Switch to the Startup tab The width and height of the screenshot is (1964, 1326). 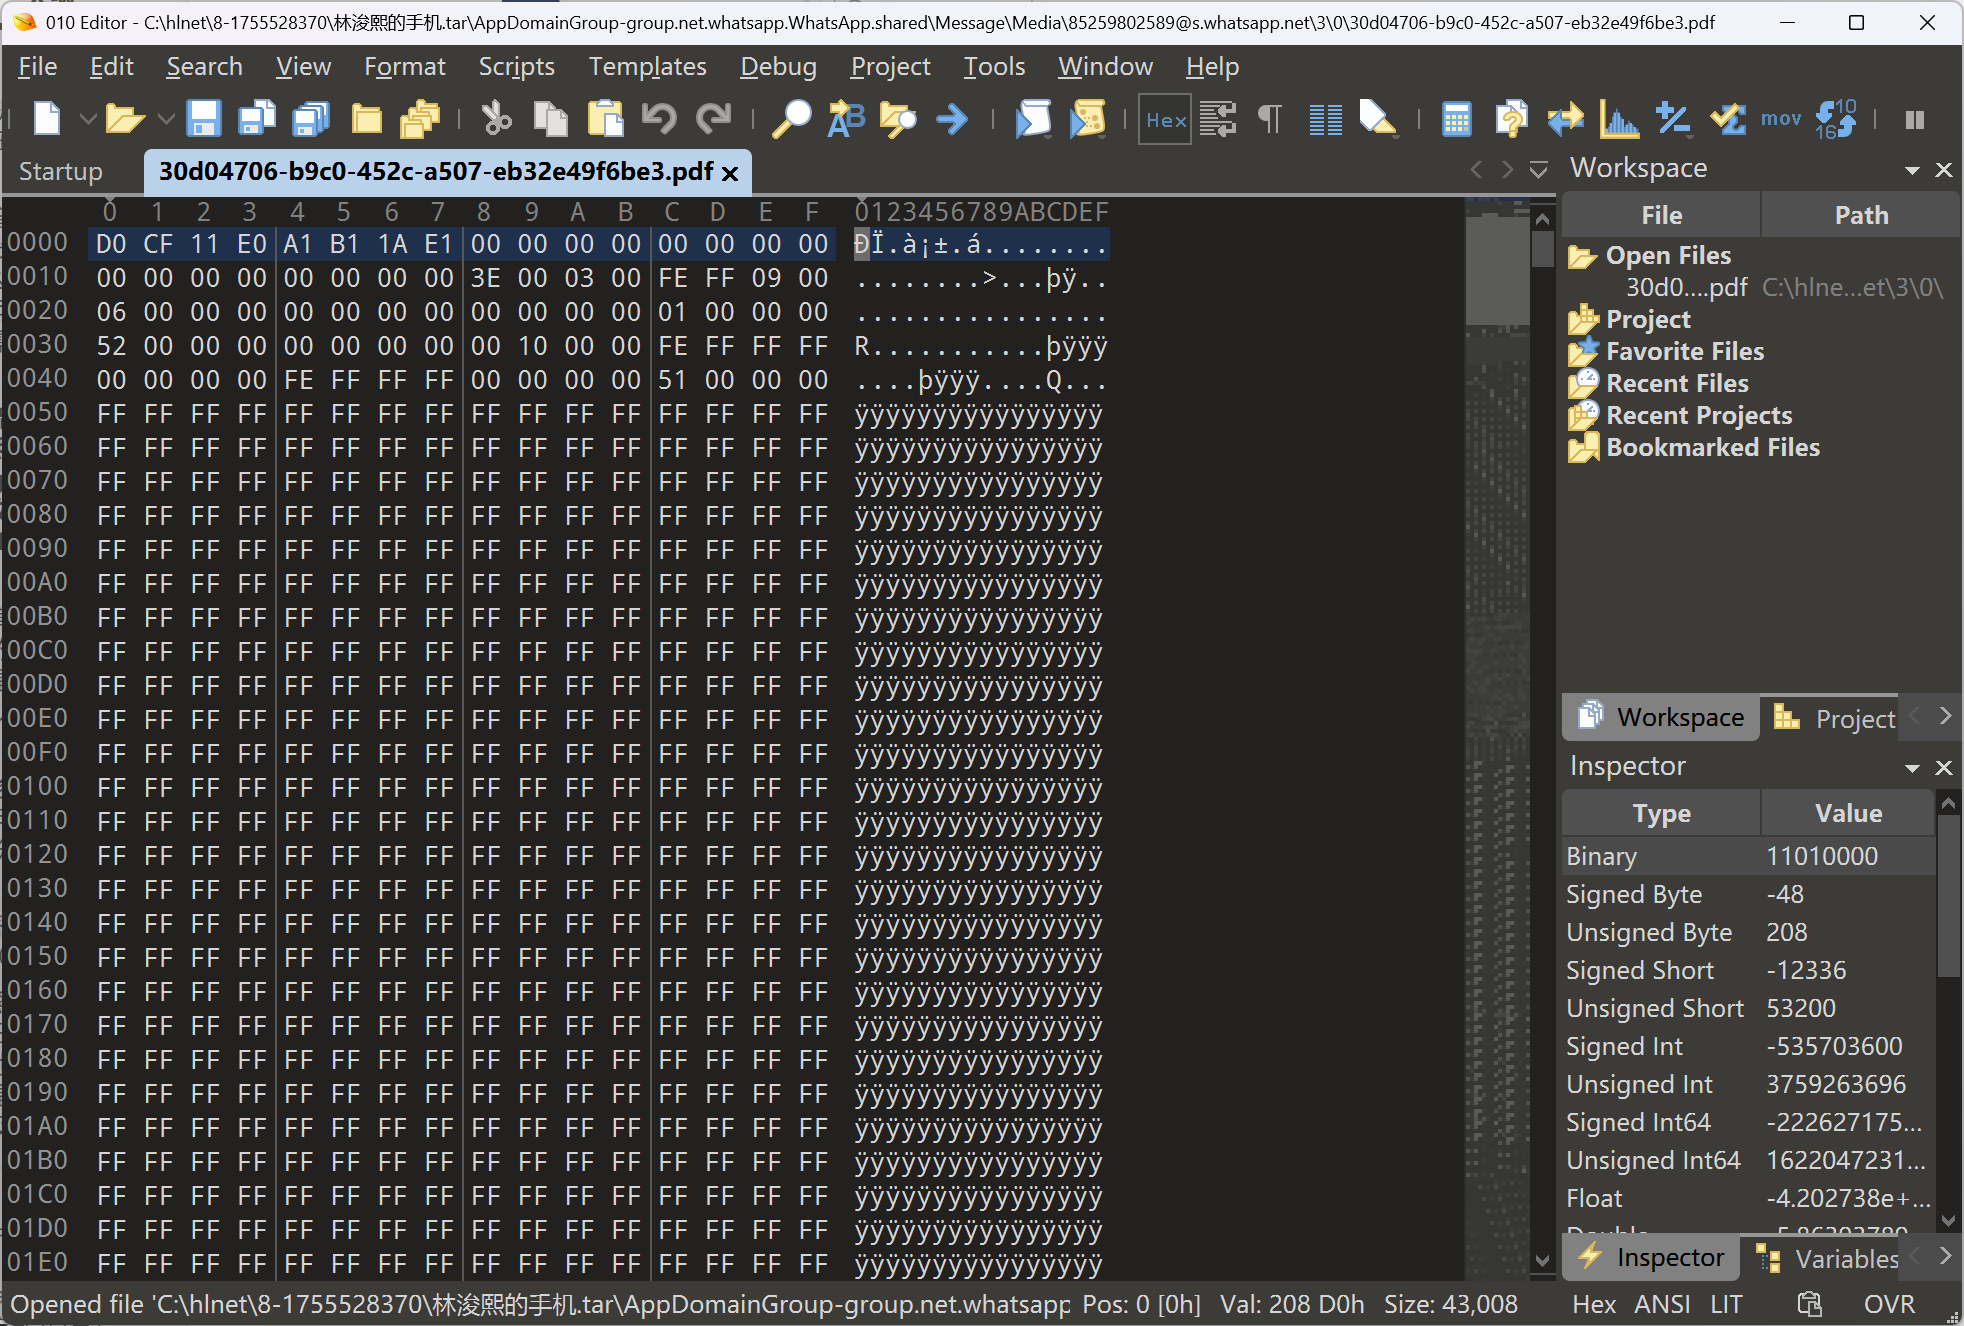tap(61, 171)
